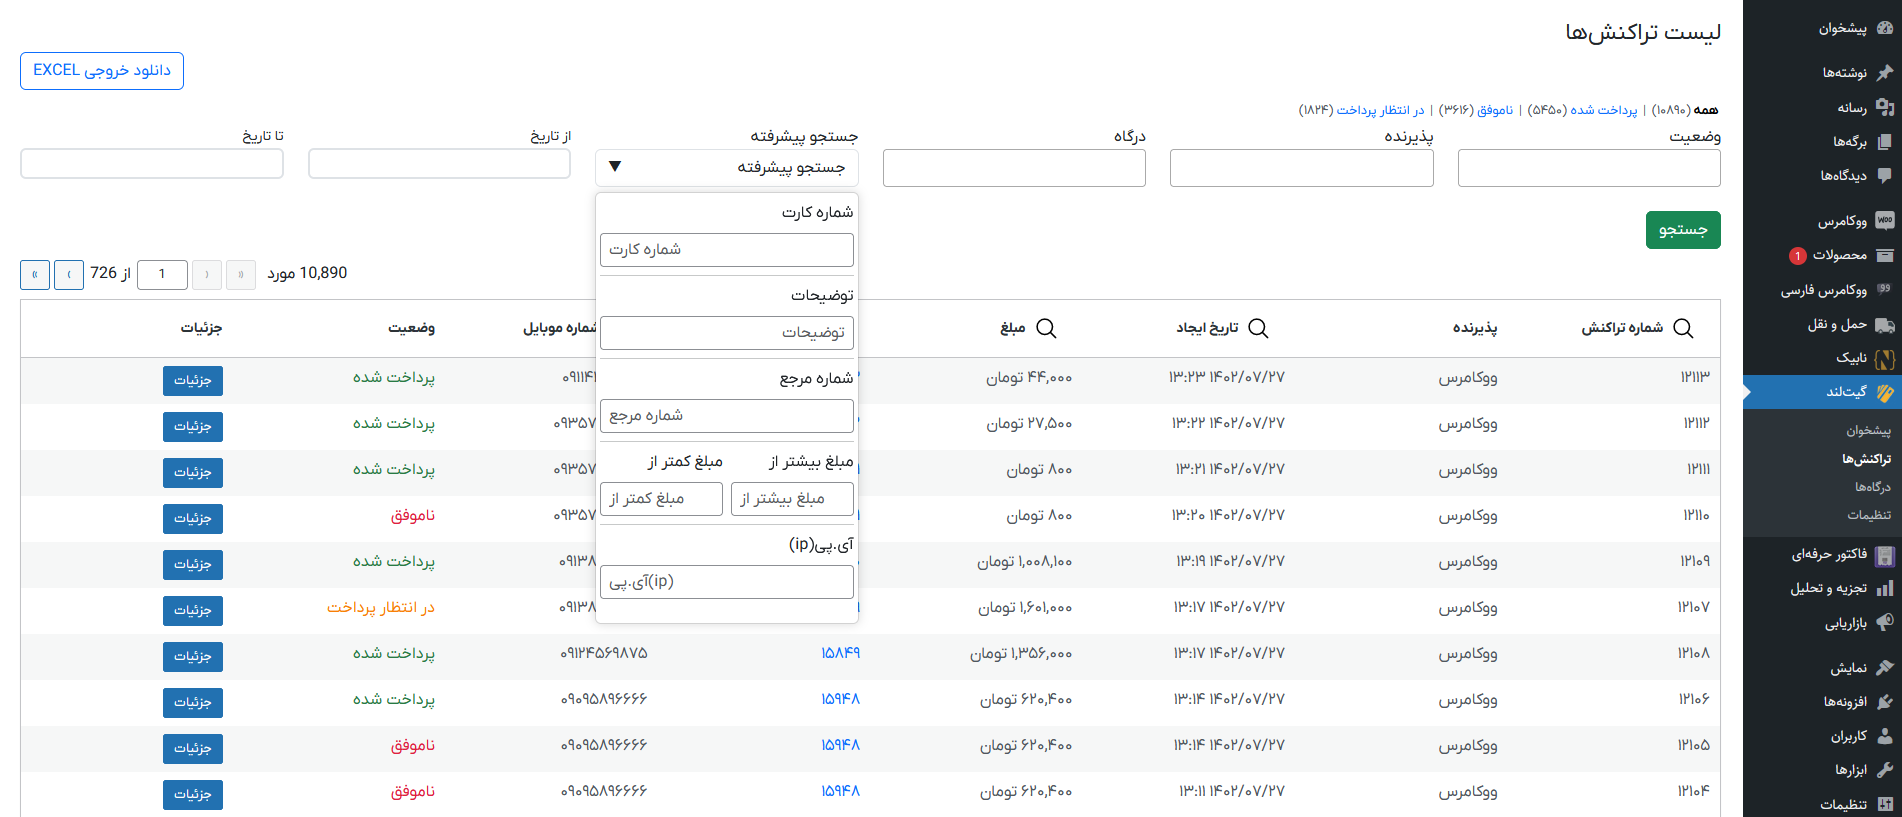Click the disabled first page double arrow
1902x817 pixels.
(241, 274)
